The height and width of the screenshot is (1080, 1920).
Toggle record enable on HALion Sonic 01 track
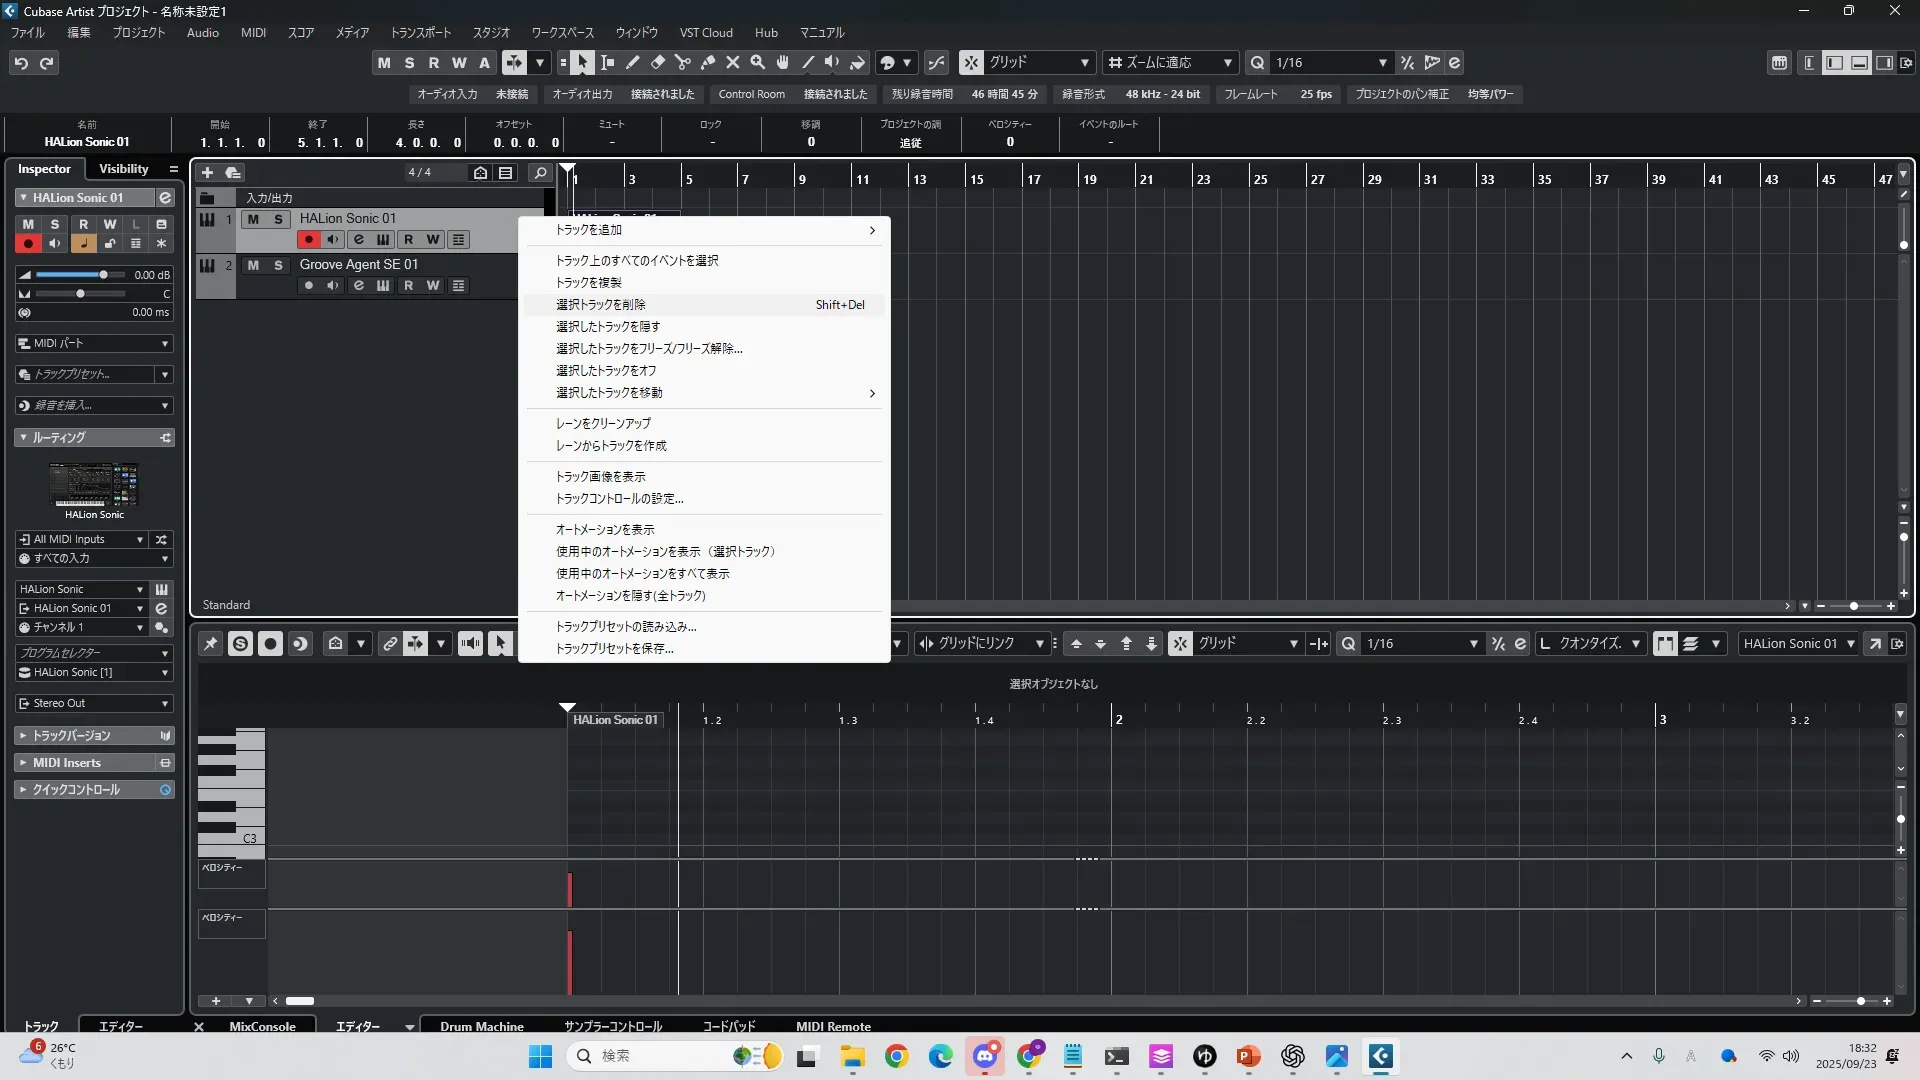(308, 240)
